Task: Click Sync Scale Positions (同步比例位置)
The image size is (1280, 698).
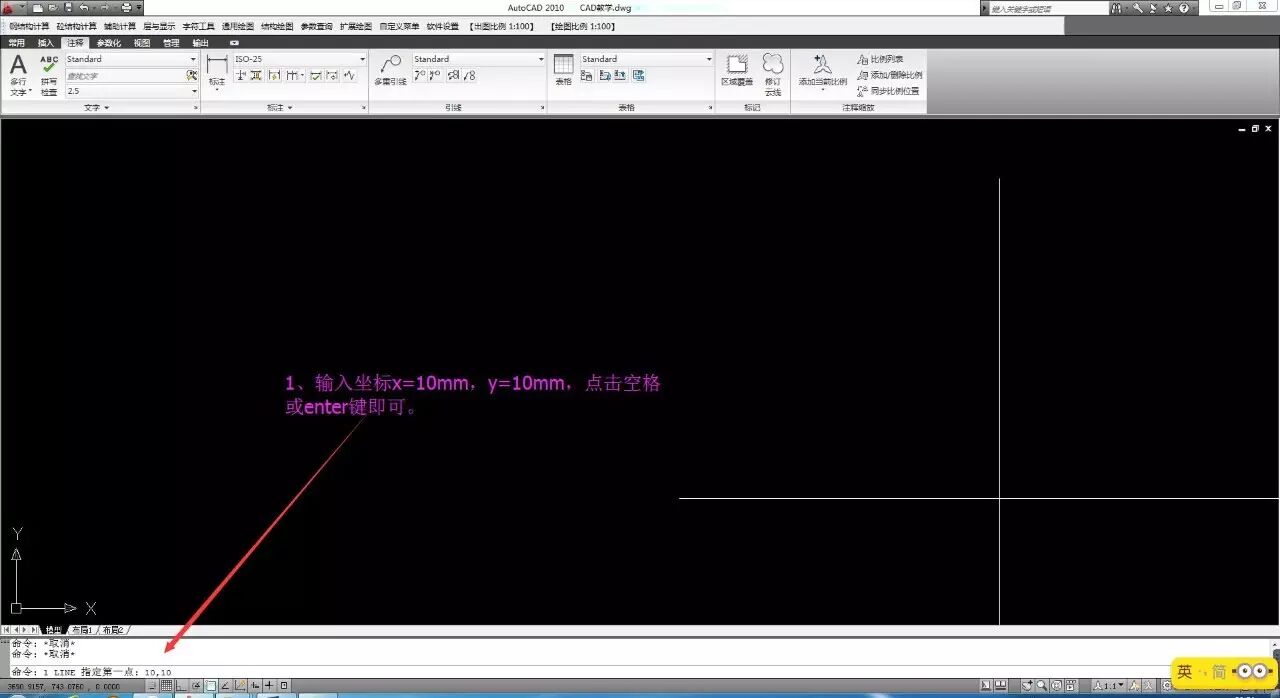Action: 888,91
